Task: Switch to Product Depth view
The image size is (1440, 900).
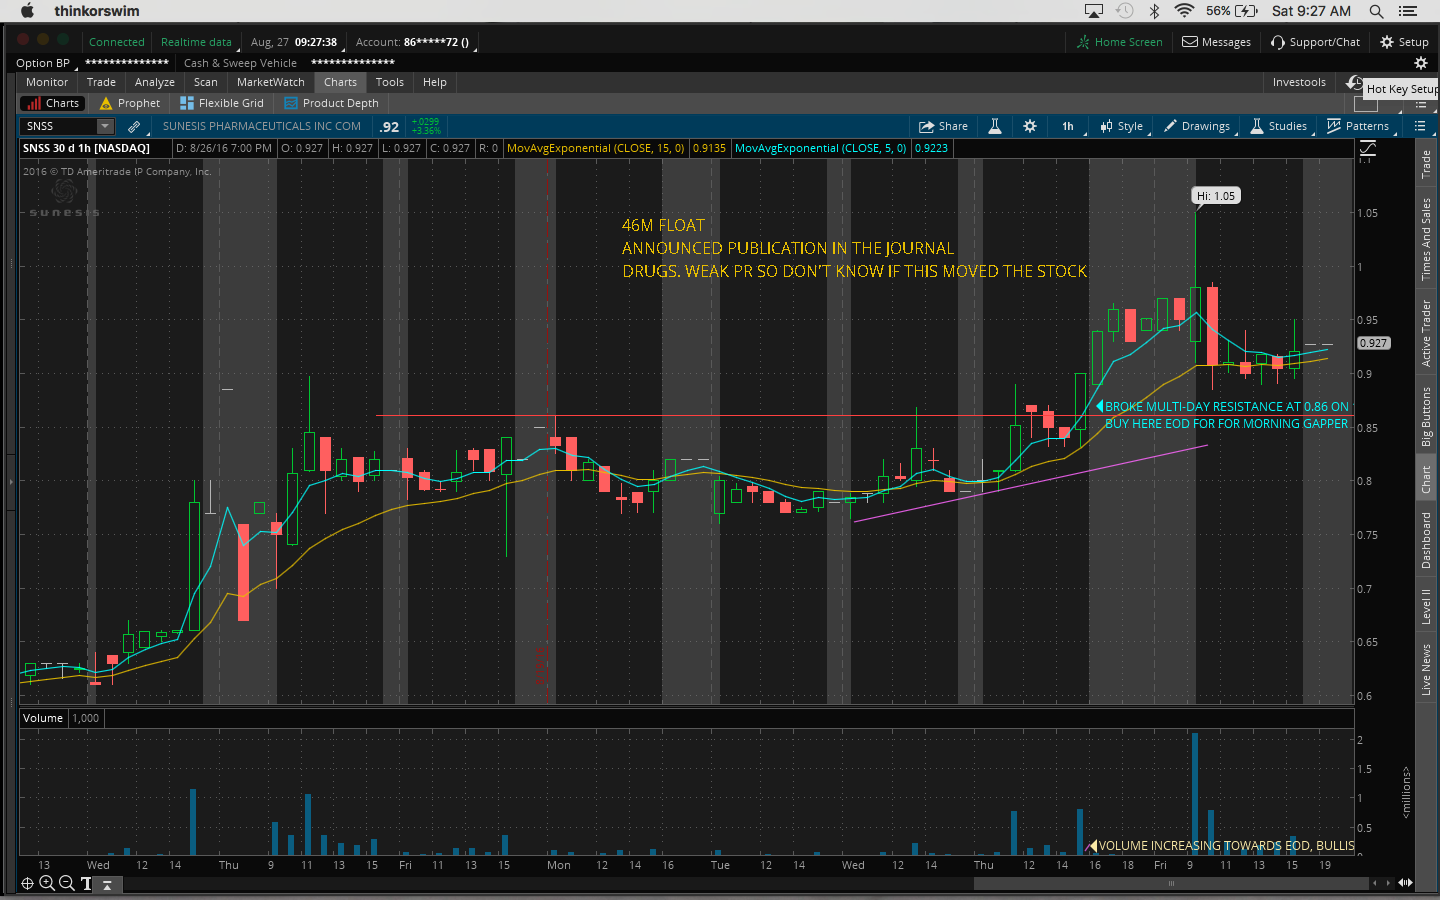Action: point(331,103)
